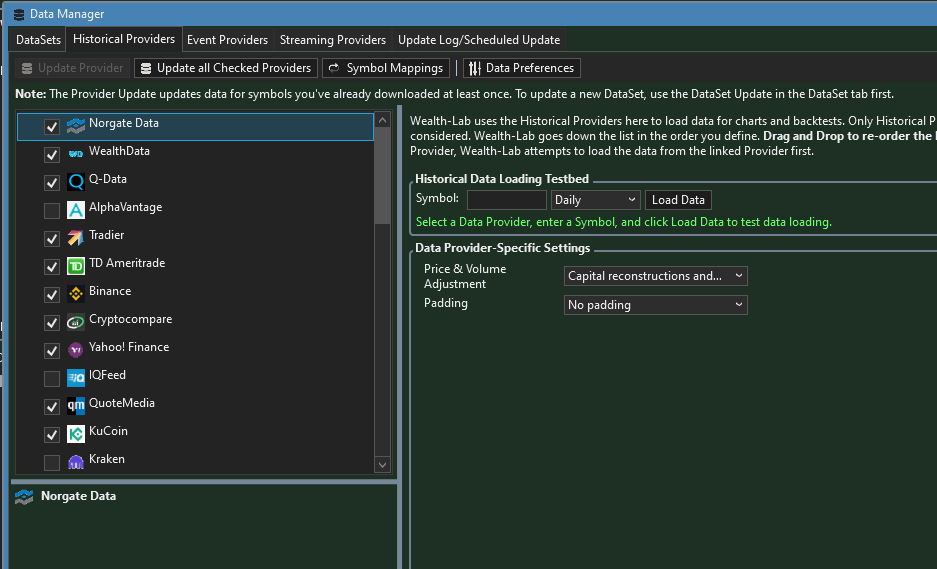Click provider list scrollbar up arrow

tap(382, 120)
